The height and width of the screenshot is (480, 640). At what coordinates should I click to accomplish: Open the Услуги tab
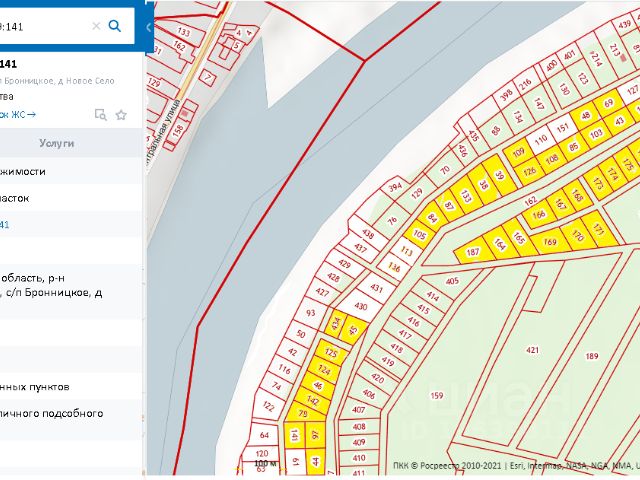click(56, 143)
